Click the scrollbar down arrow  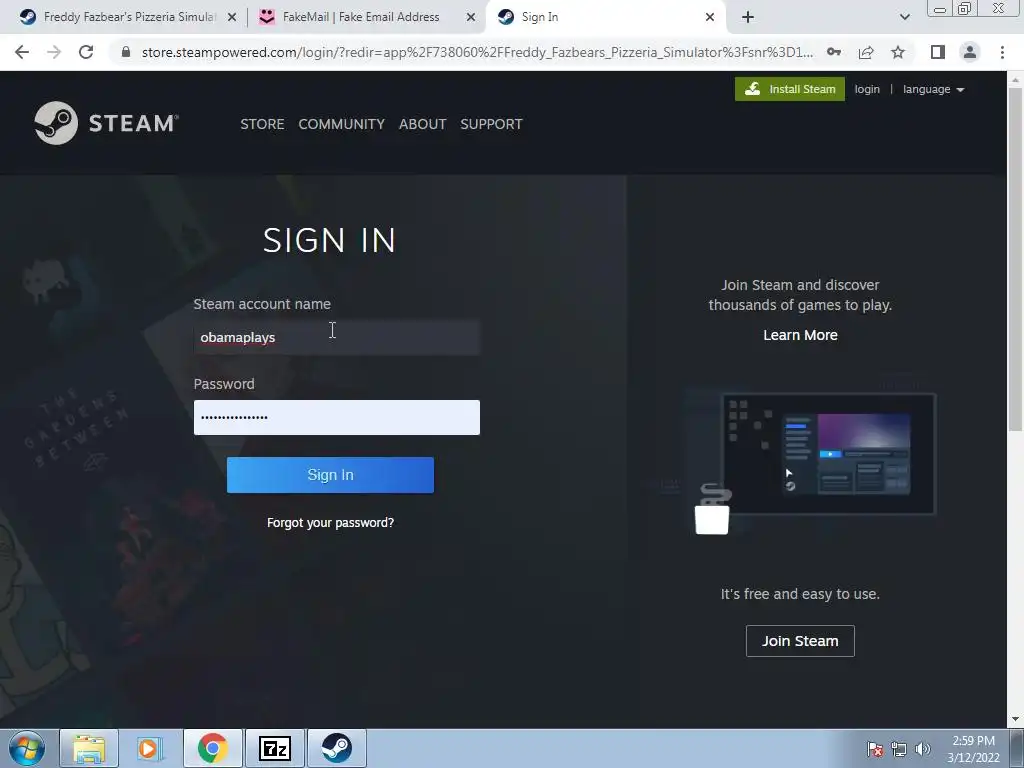click(x=1015, y=720)
